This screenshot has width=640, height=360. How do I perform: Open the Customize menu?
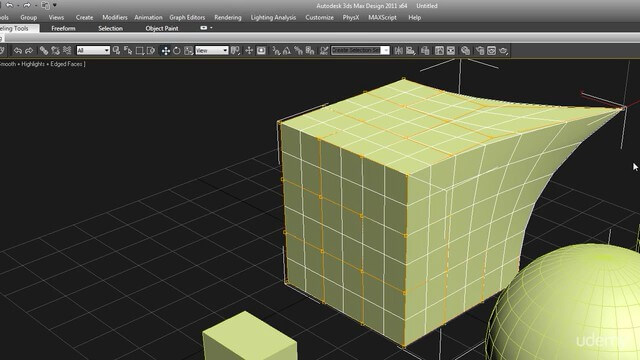tap(319, 18)
